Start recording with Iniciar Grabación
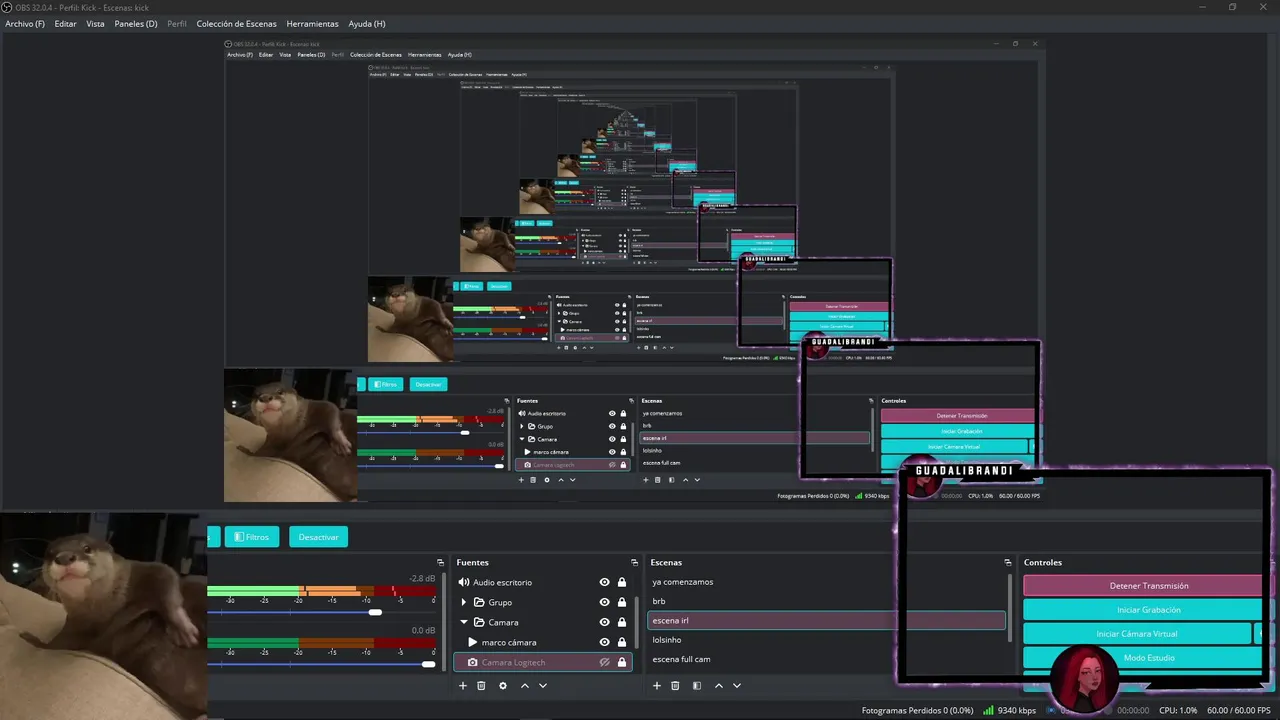 [x=1142, y=610]
